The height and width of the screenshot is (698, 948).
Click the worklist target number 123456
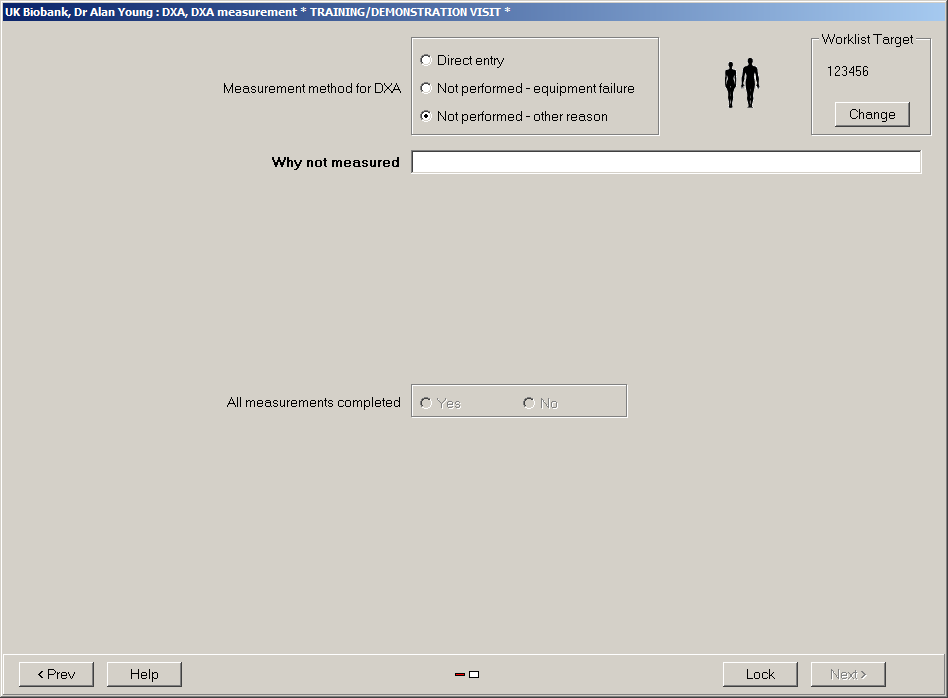(x=848, y=72)
